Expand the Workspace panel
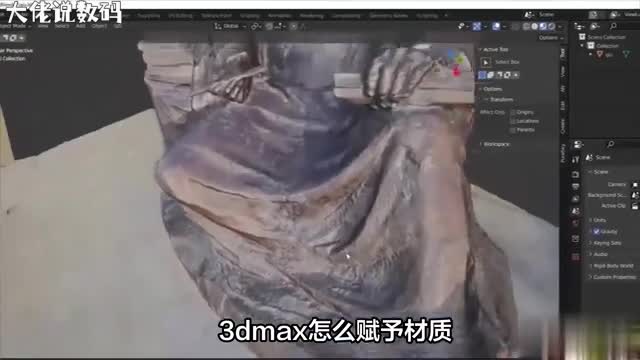Image resolution: width=640 pixels, height=360 pixels. click(x=494, y=144)
